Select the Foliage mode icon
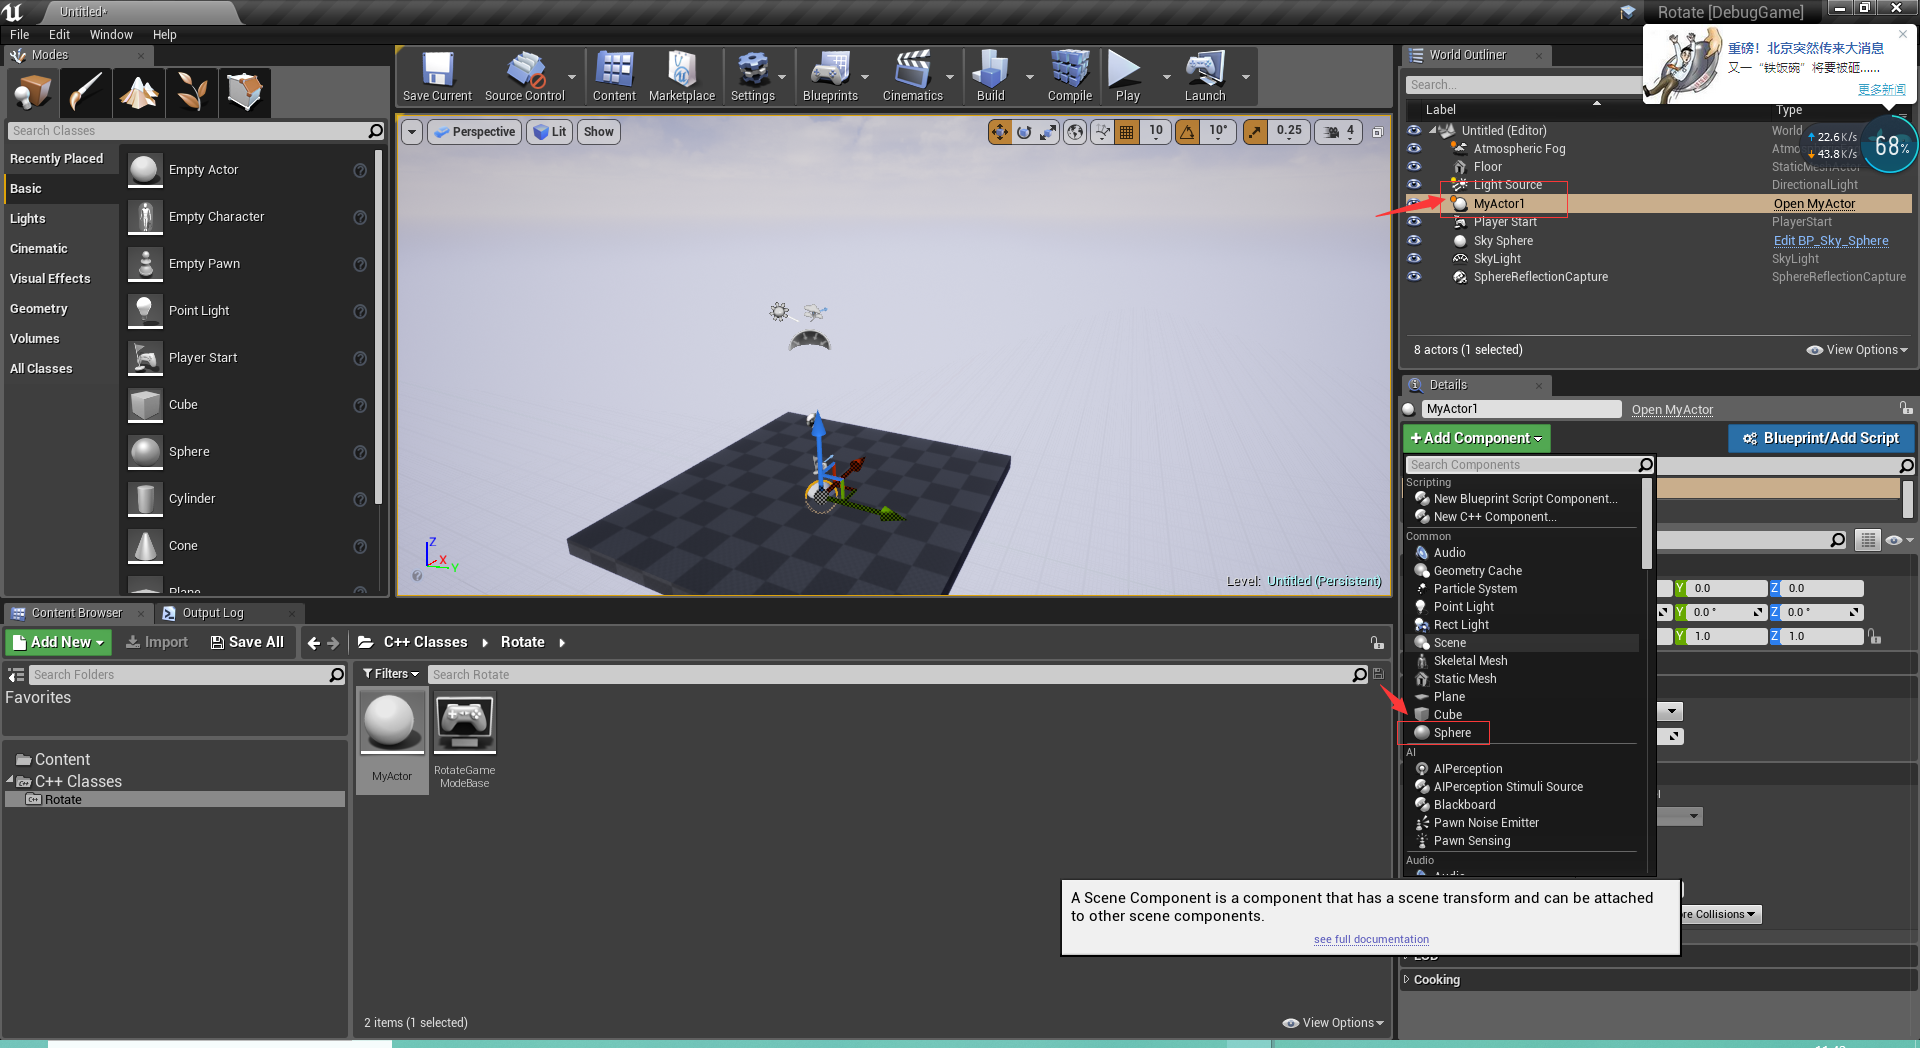The image size is (1920, 1048). (x=191, y=92)
